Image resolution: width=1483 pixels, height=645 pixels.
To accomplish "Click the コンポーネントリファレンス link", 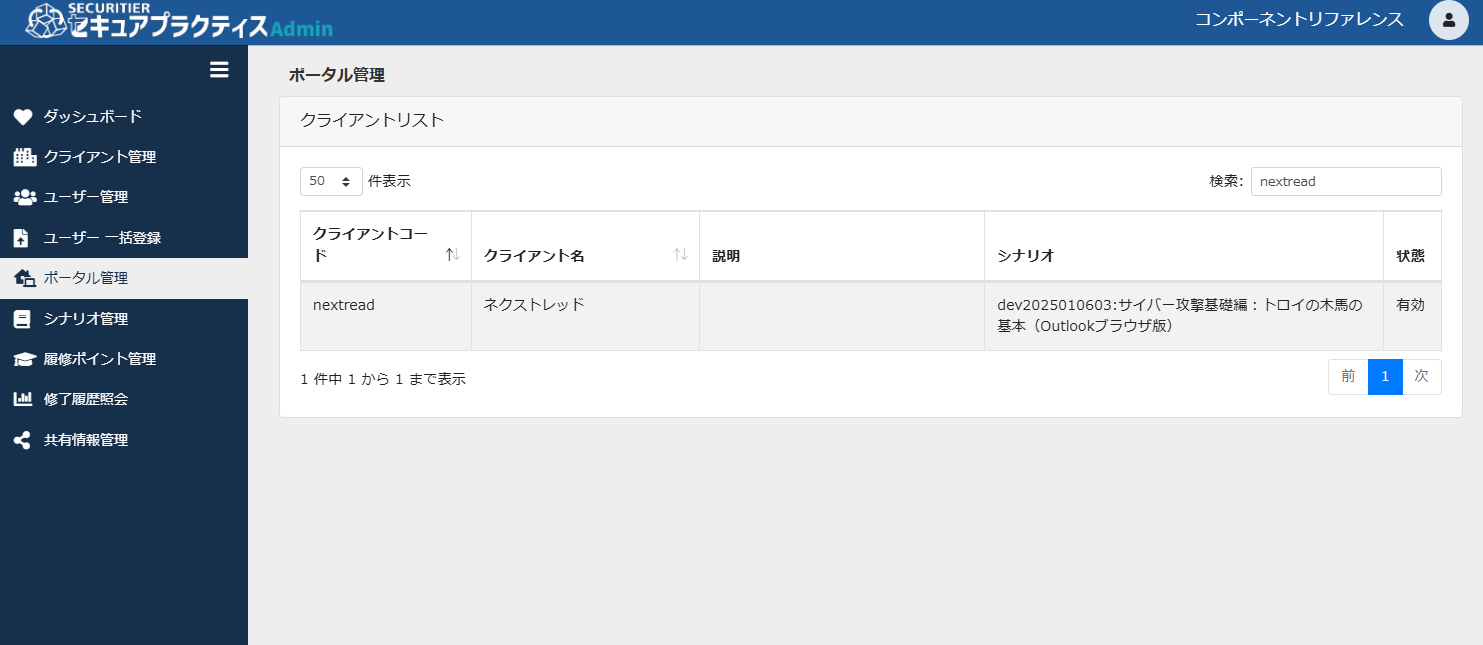I will tap(1299, 20).
